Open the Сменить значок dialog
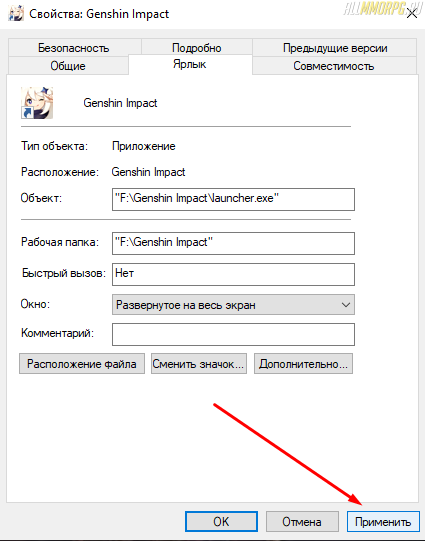 click(199, 364)
